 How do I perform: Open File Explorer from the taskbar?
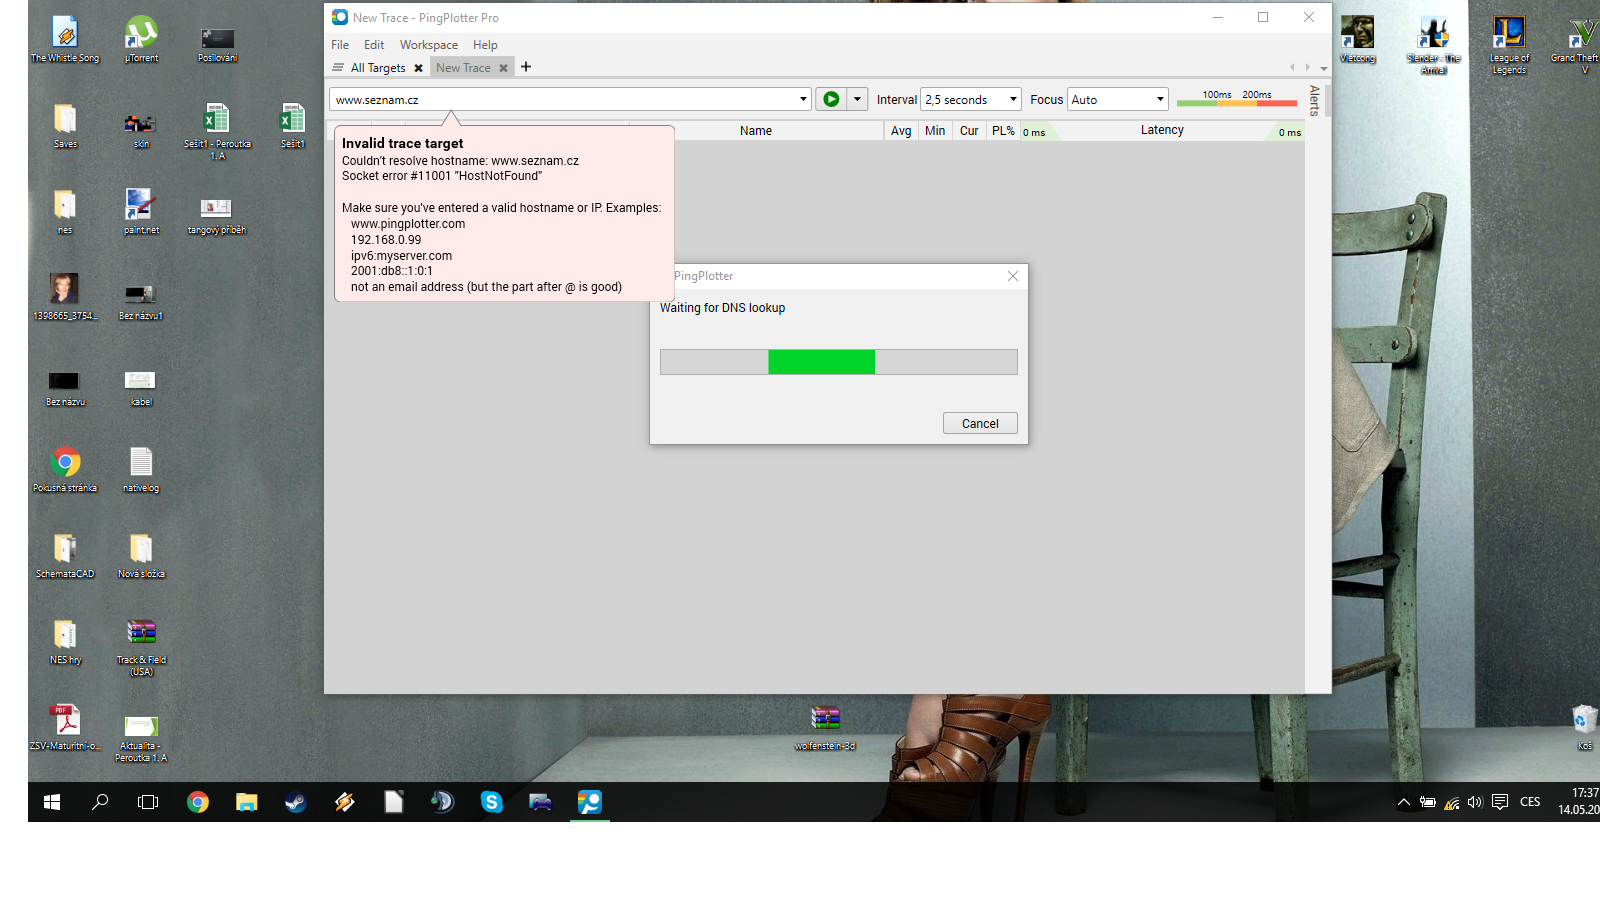click(246, 802)
